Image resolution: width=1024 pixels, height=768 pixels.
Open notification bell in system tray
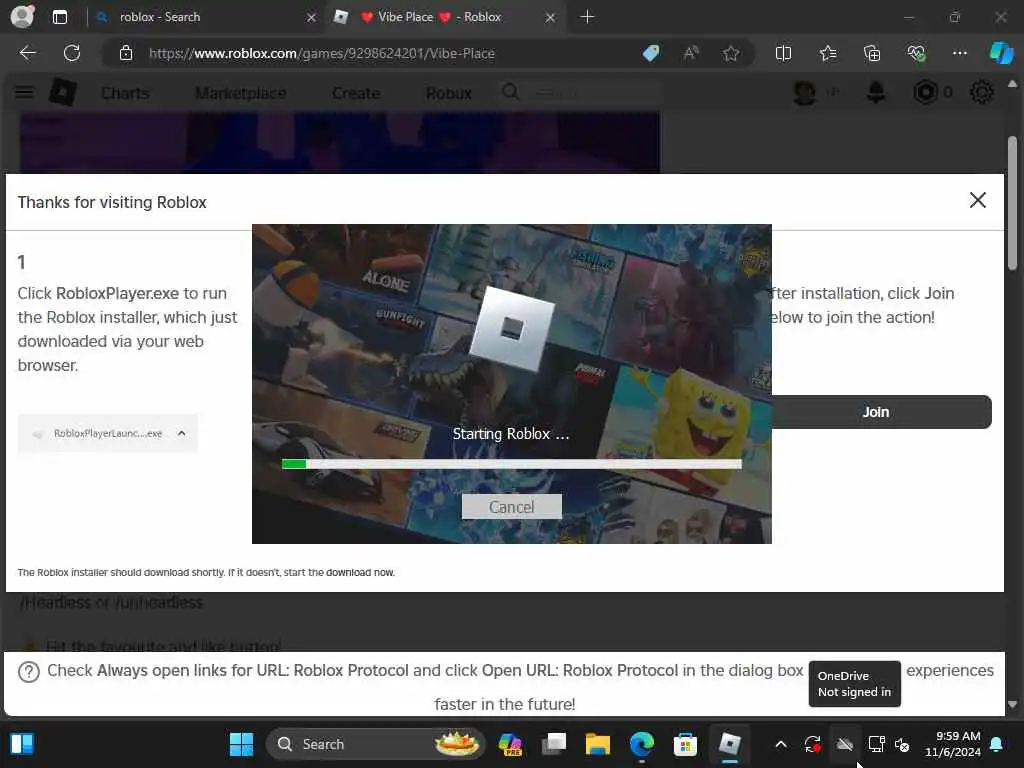[997, 744]
